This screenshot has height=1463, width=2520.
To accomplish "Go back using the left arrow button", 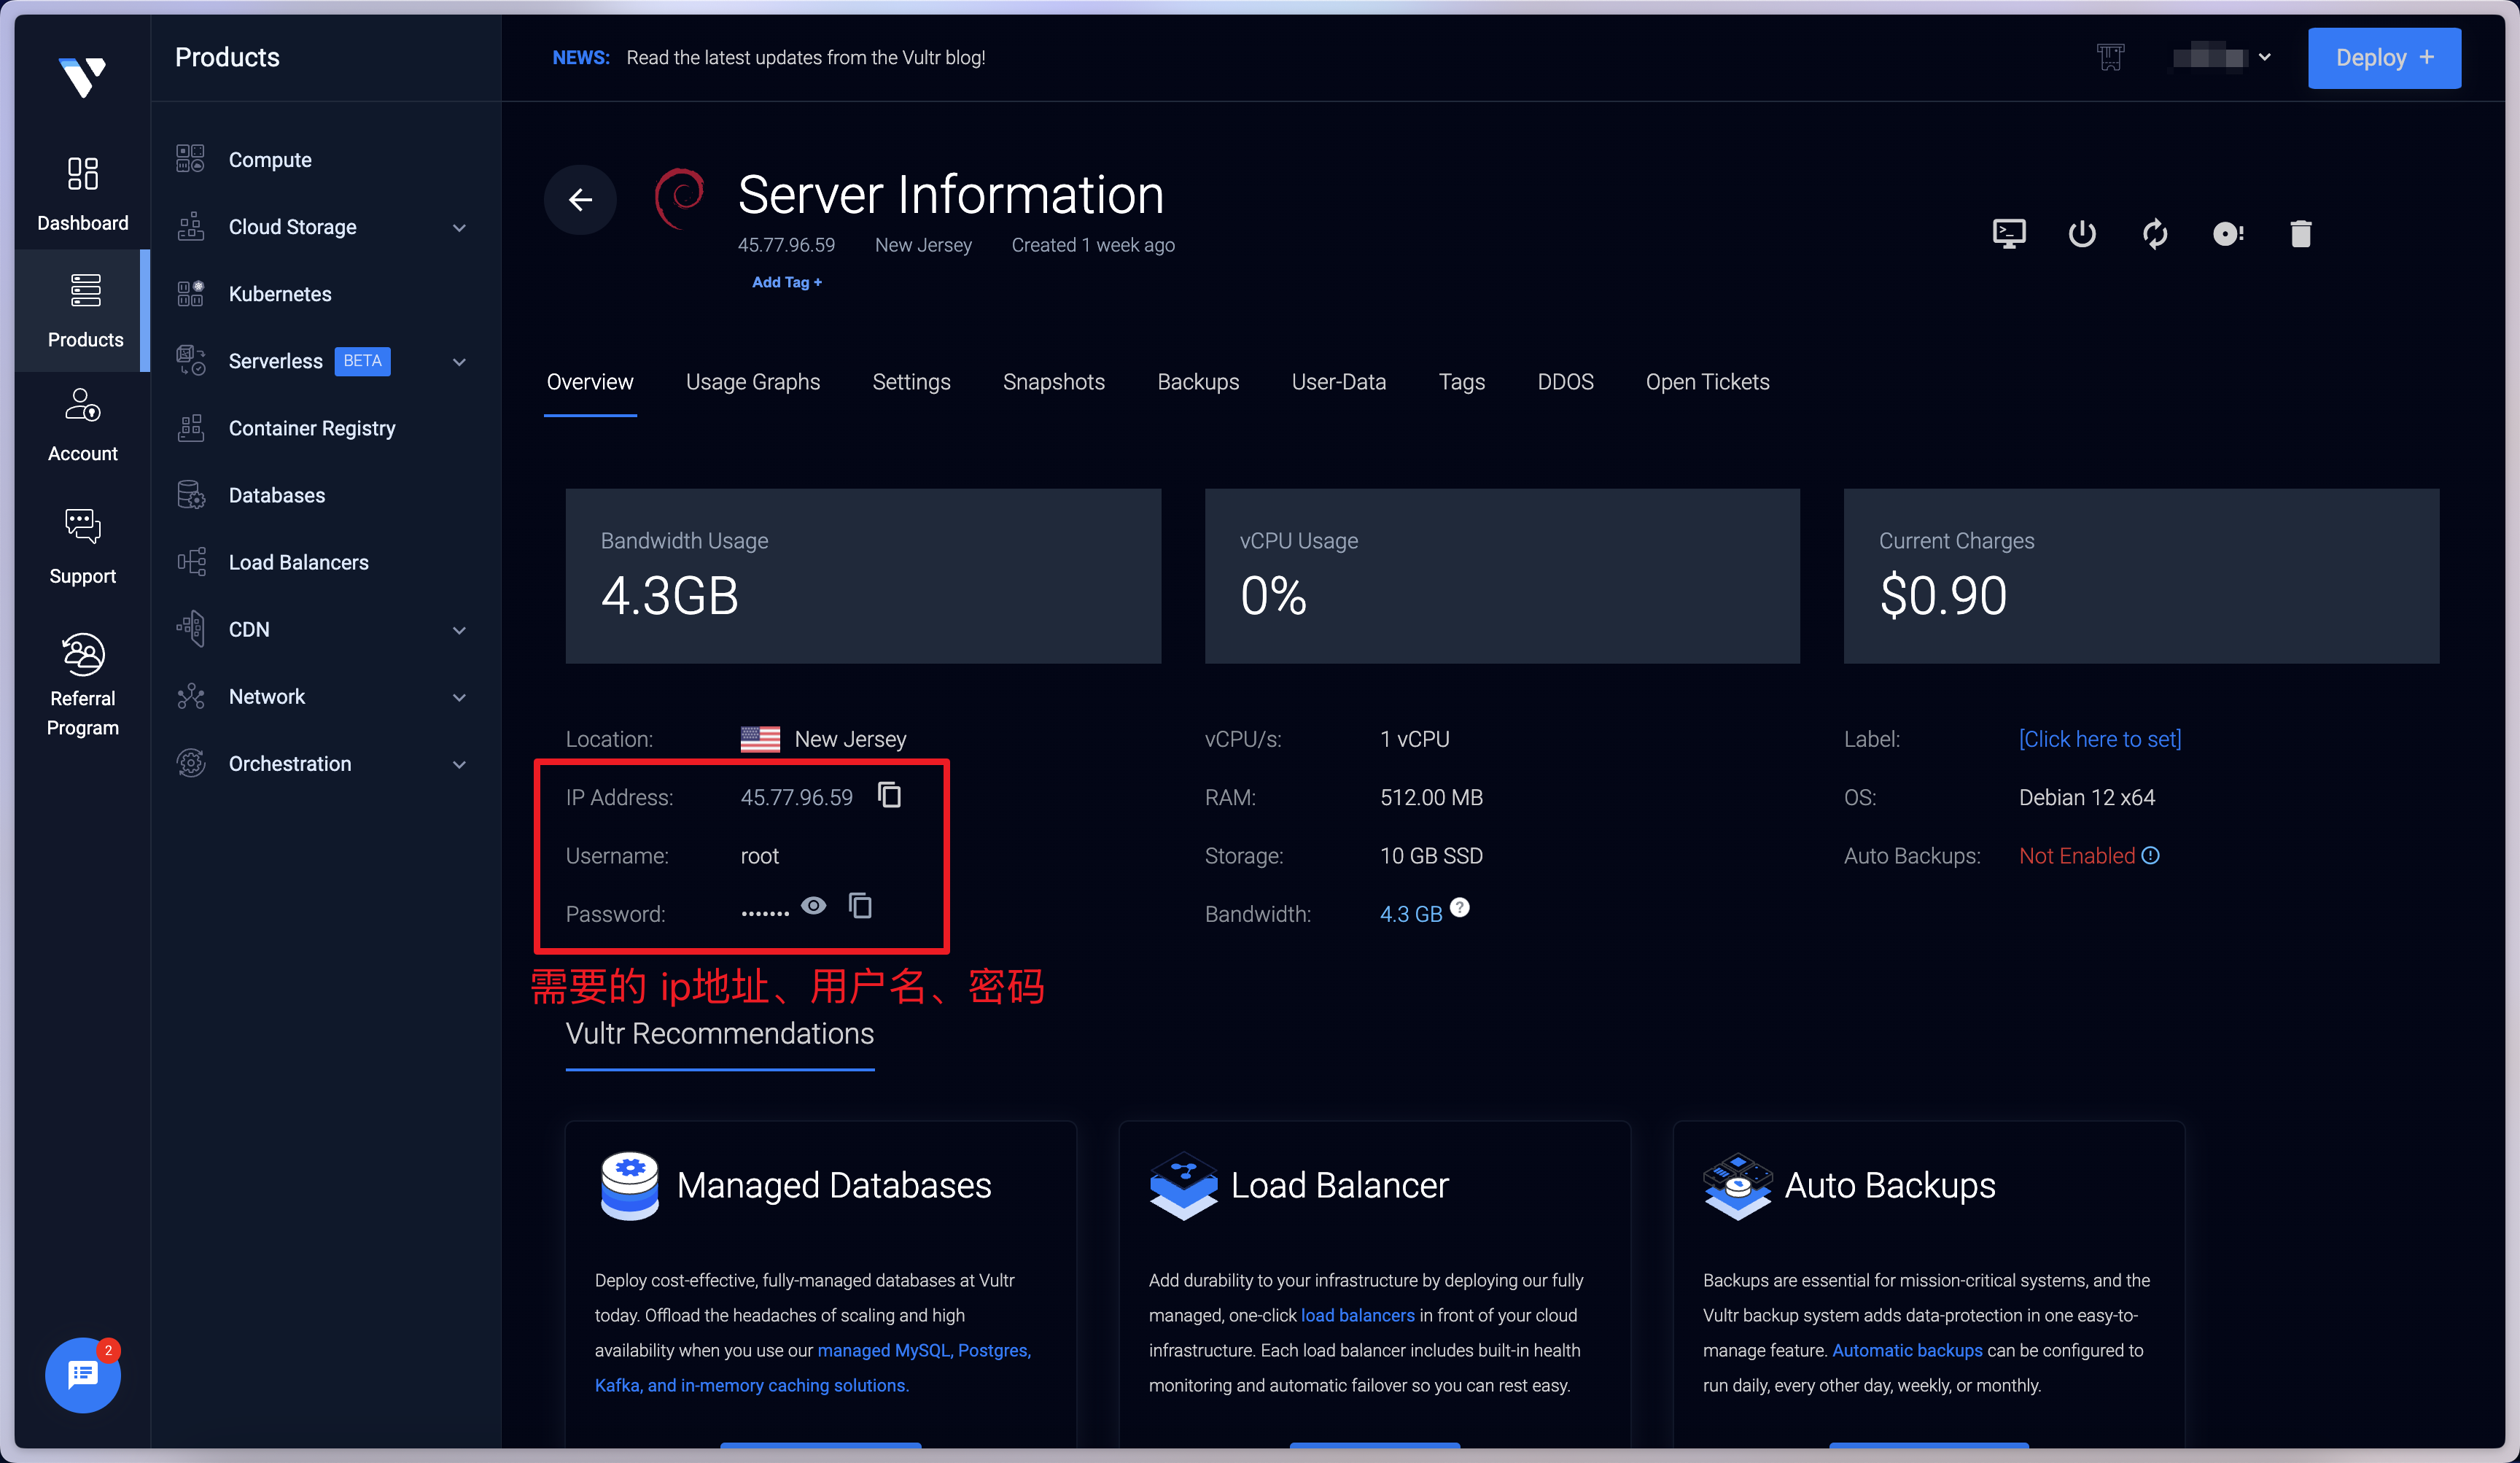I will [580, 200].
